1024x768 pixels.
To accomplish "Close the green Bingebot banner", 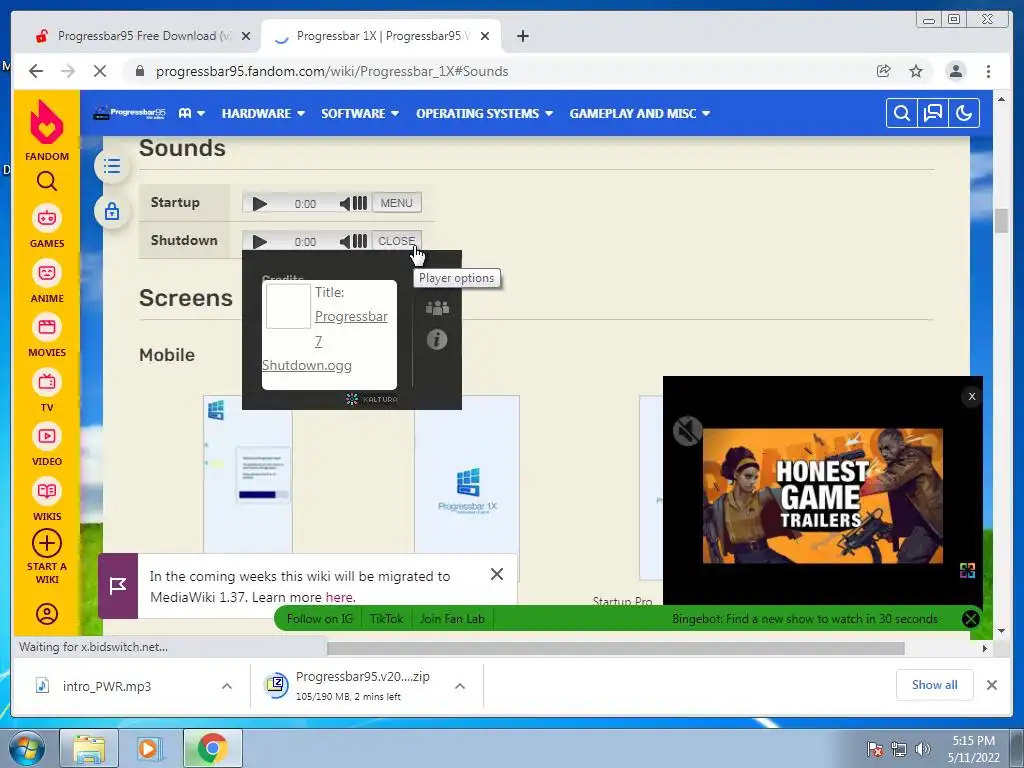I will tap(970, 618).
